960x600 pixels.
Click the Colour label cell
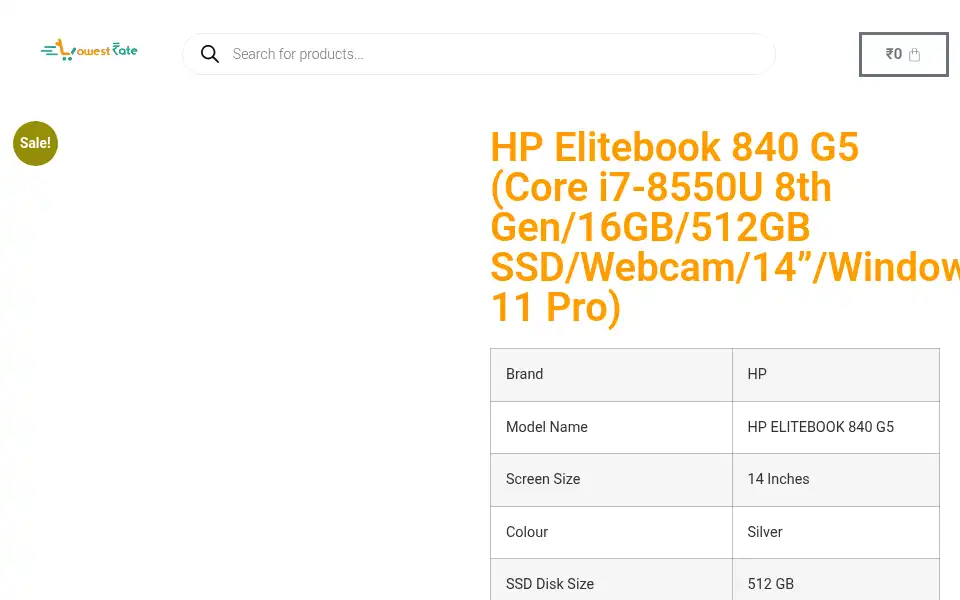pyautogui.click(x=611, y=532)
